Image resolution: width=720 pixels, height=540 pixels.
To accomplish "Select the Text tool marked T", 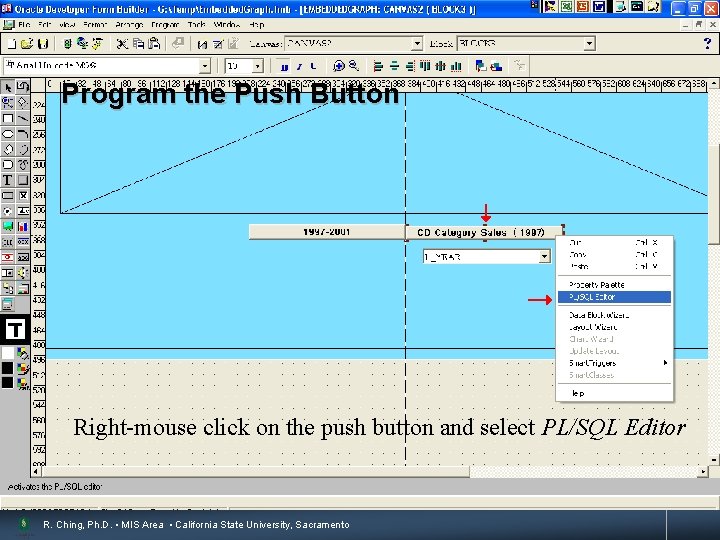I will tap(8, 180).
